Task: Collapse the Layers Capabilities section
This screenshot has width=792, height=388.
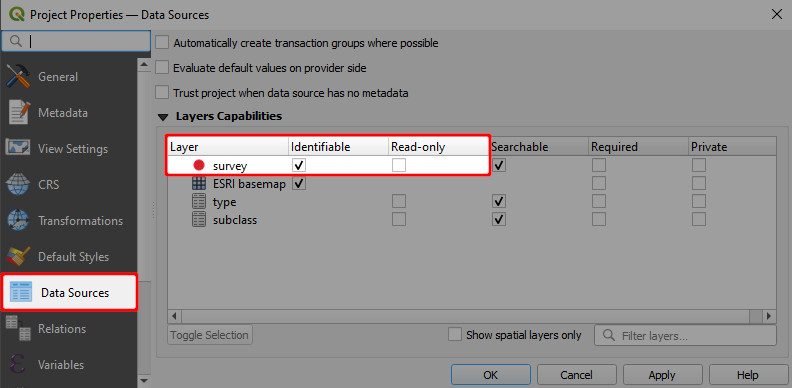Action: pos(163,117)
